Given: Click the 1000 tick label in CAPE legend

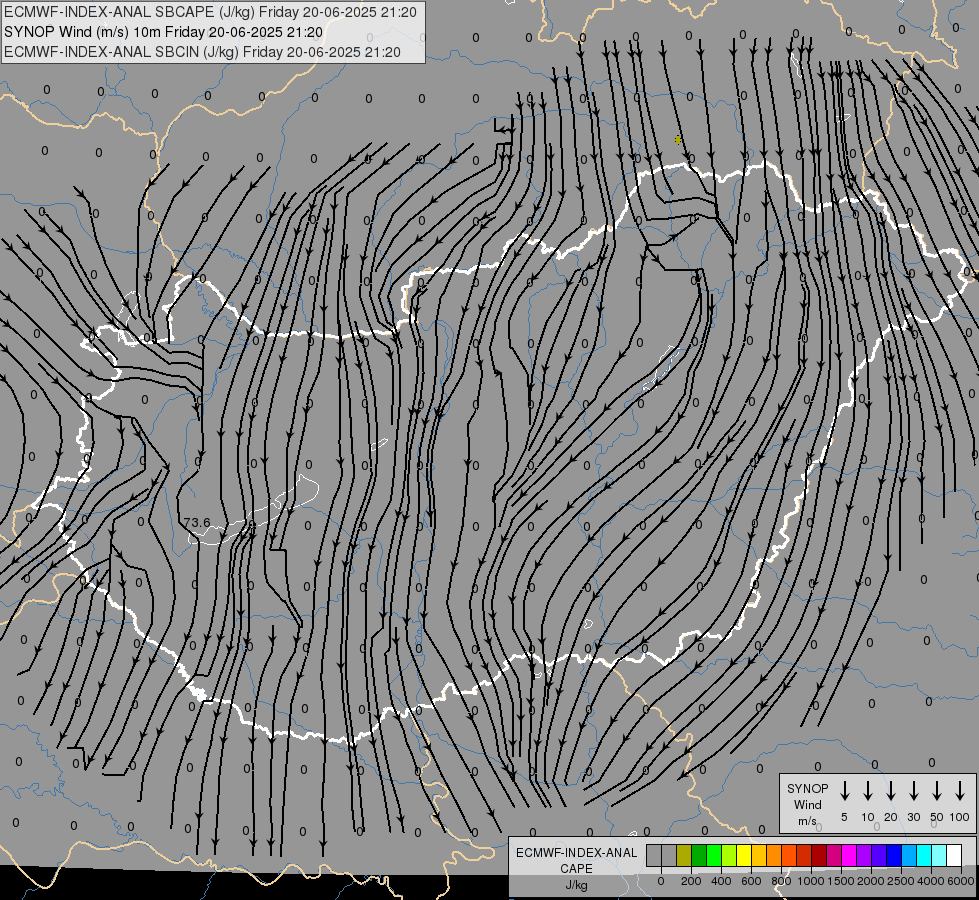Looking at the screenshot, I should [811, 881].
